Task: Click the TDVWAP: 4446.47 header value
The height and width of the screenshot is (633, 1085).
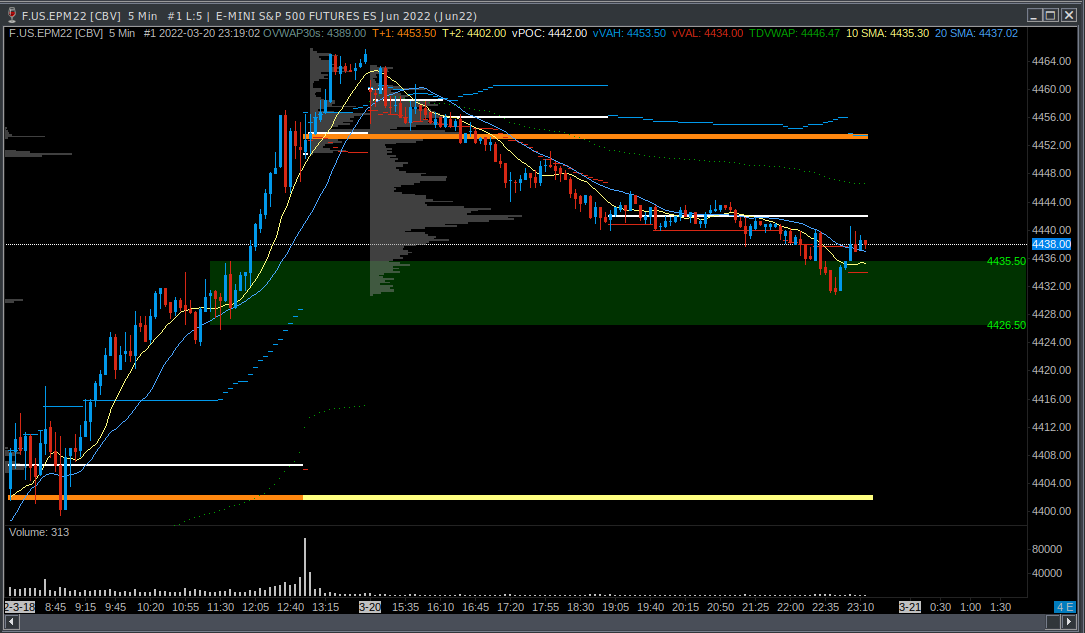Action: (x=794, y=33)
